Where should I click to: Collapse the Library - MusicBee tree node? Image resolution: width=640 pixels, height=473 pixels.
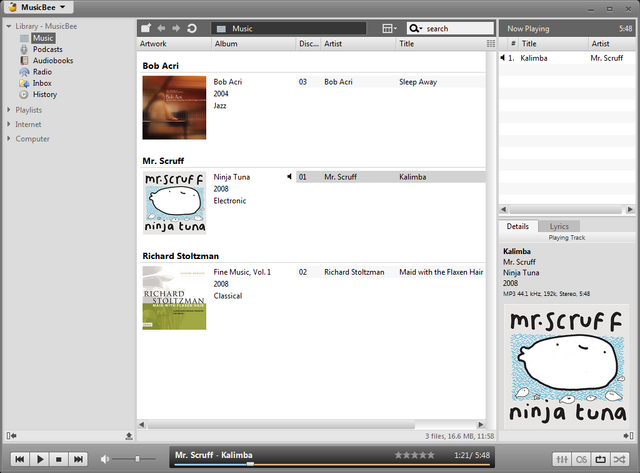click(x=9, y=26)
